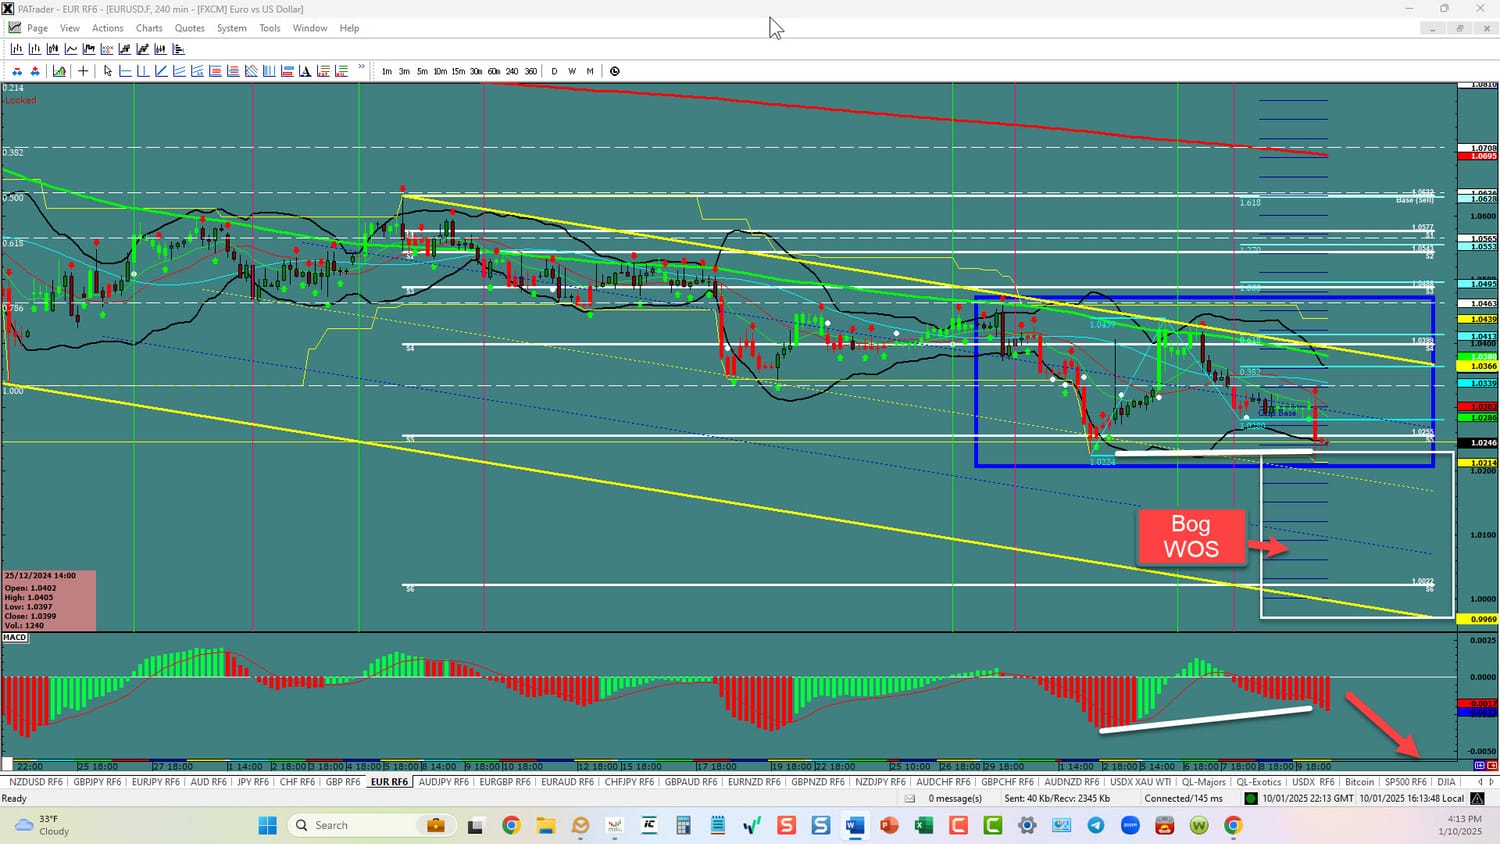Switch to the line chart type icon

click(71, 49)
